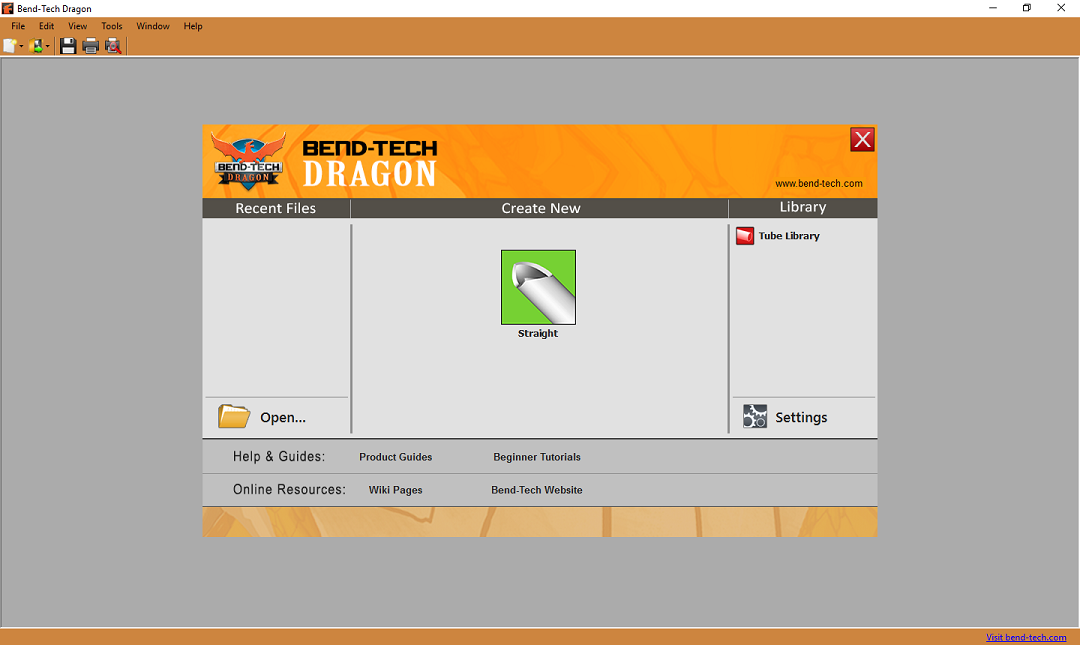Viewport: 1080px width, 645px height.
Task: Click the app icon in the title bar
Action: tap(8, 8)
